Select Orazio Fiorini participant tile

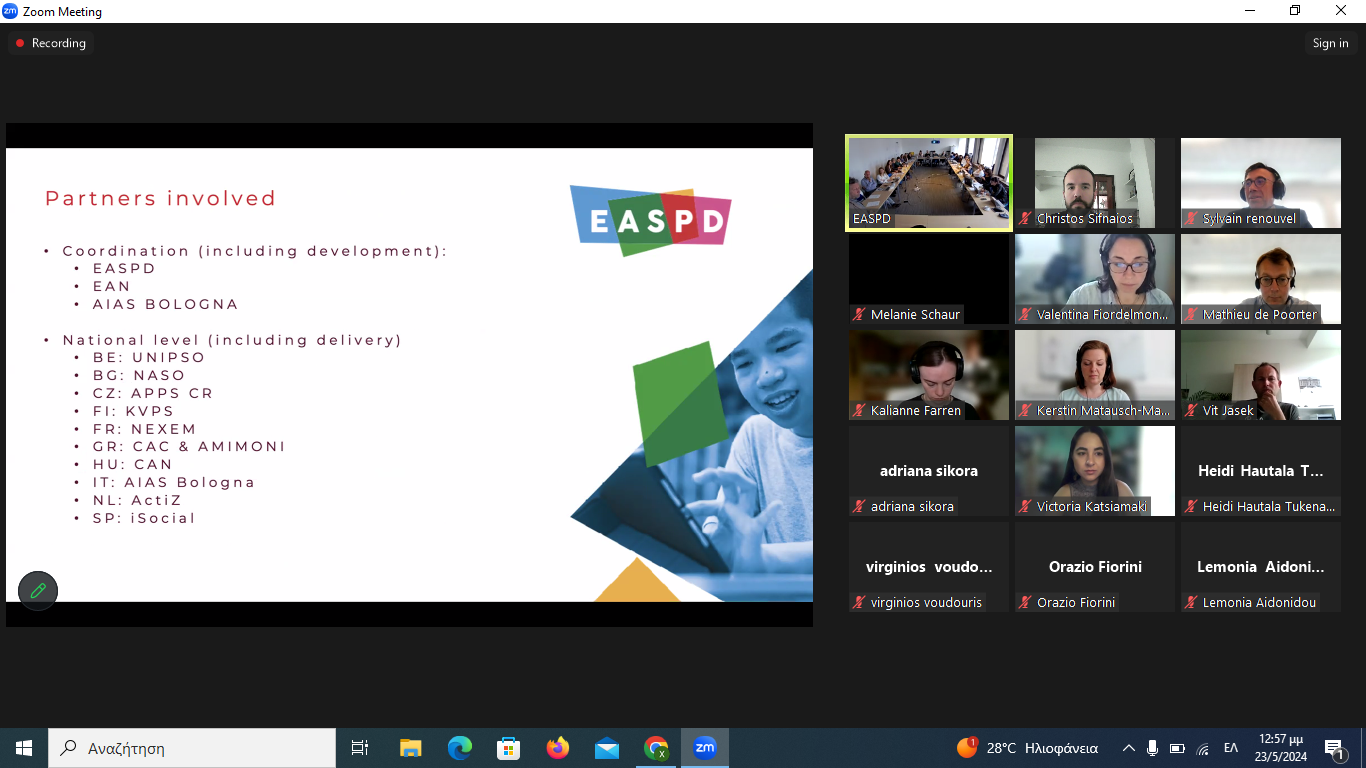(x=1095, y=567)
